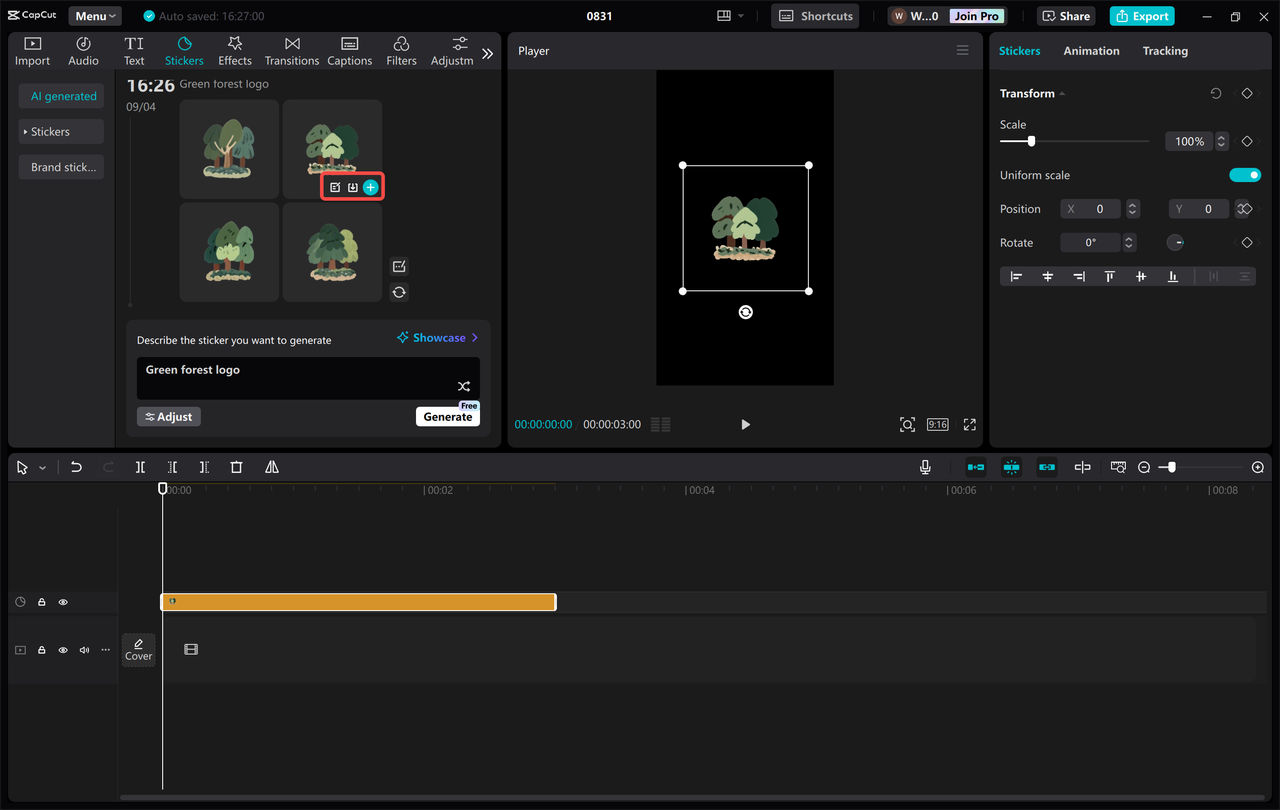Click the Mirror icon in the timeline toolbar

271,467
